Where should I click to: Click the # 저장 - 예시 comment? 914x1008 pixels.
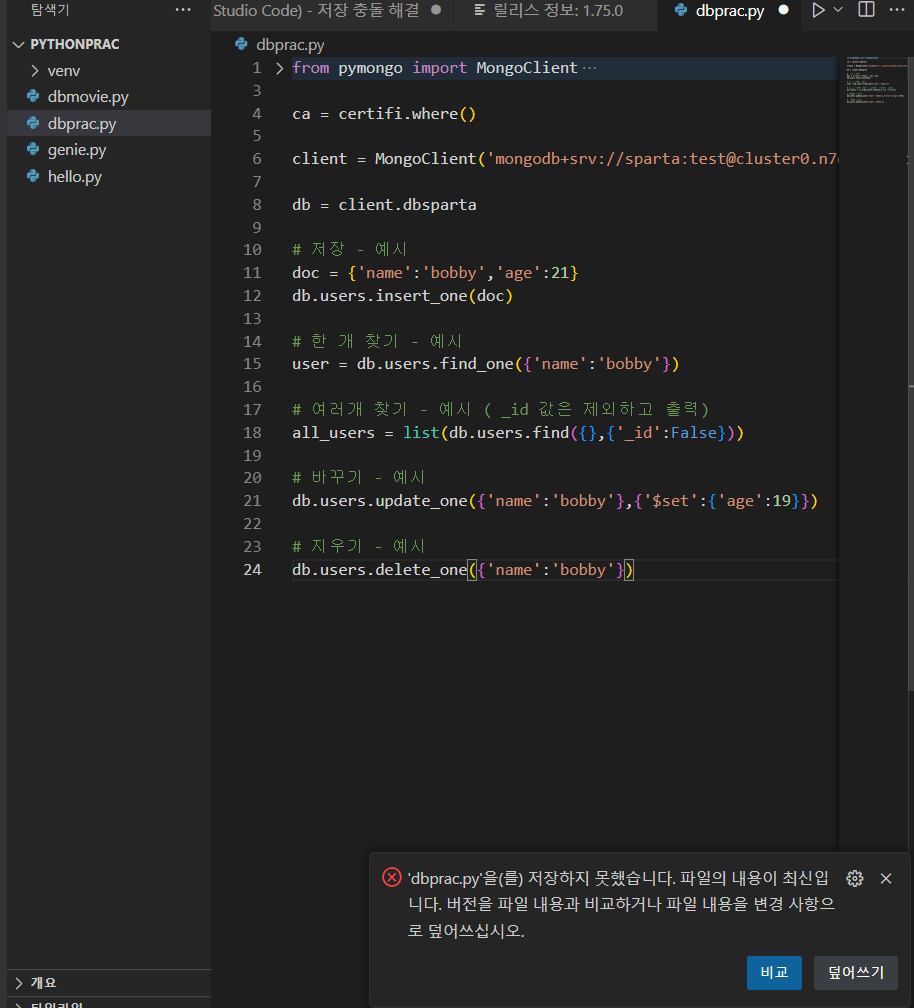pos(349,249)
